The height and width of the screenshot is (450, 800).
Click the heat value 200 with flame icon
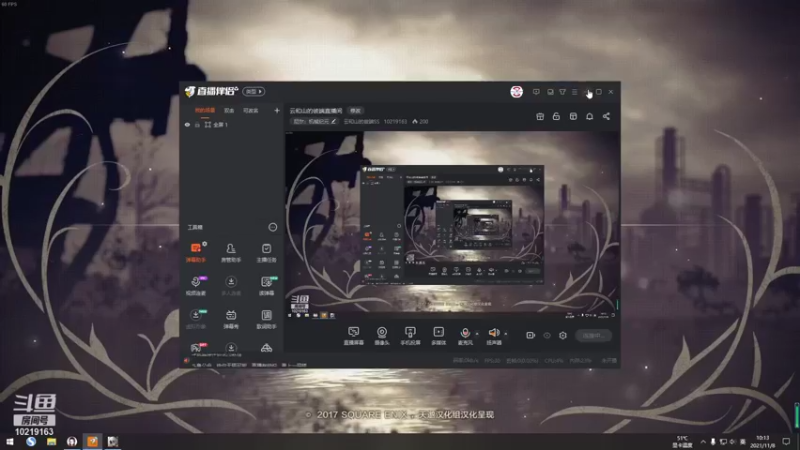[420, 121]
